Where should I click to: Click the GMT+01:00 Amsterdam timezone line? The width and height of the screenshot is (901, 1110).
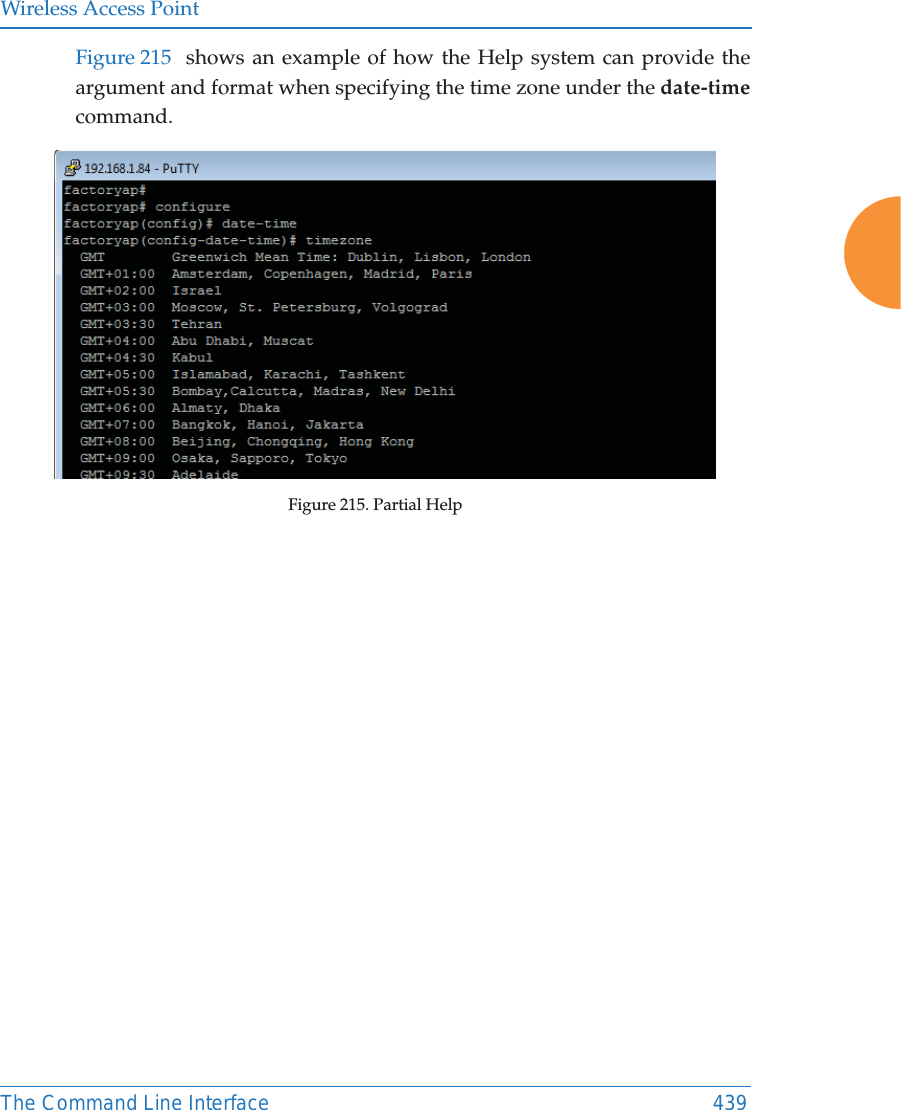275,273
